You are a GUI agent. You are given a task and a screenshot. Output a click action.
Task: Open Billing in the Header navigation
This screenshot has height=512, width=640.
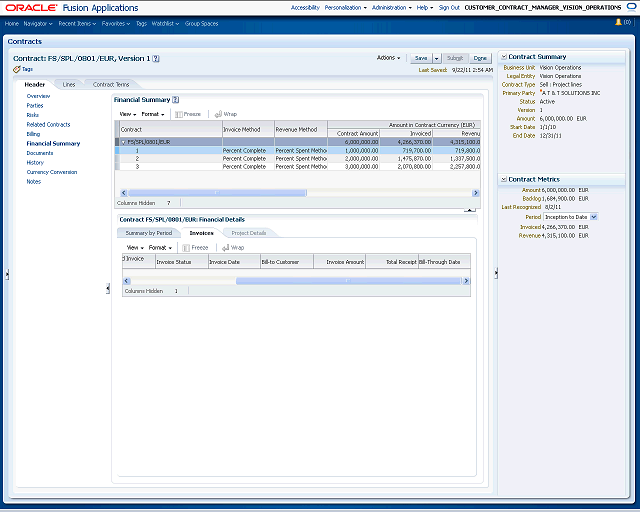pos(33,134)
